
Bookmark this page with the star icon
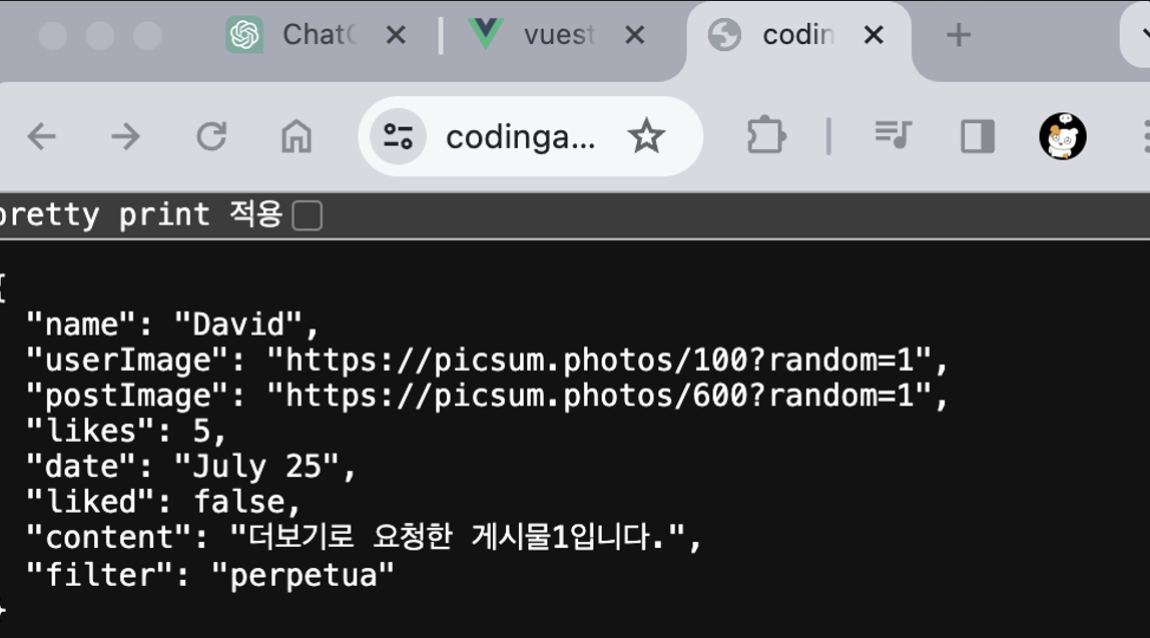coord(646,136)
